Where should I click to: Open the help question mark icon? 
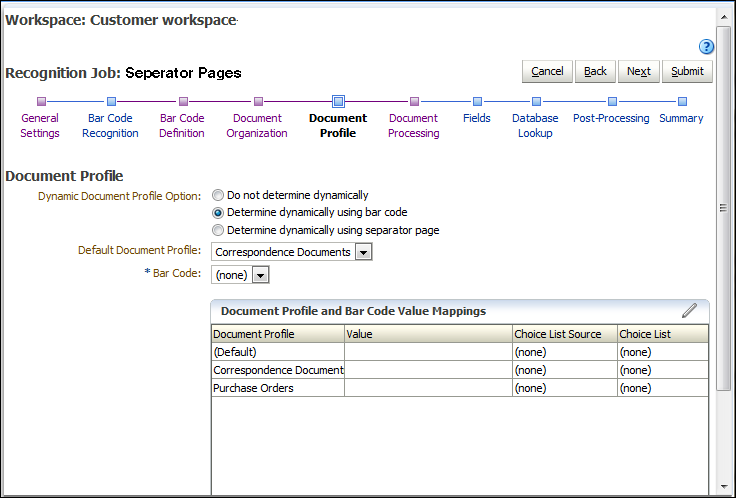coord(706,46)
